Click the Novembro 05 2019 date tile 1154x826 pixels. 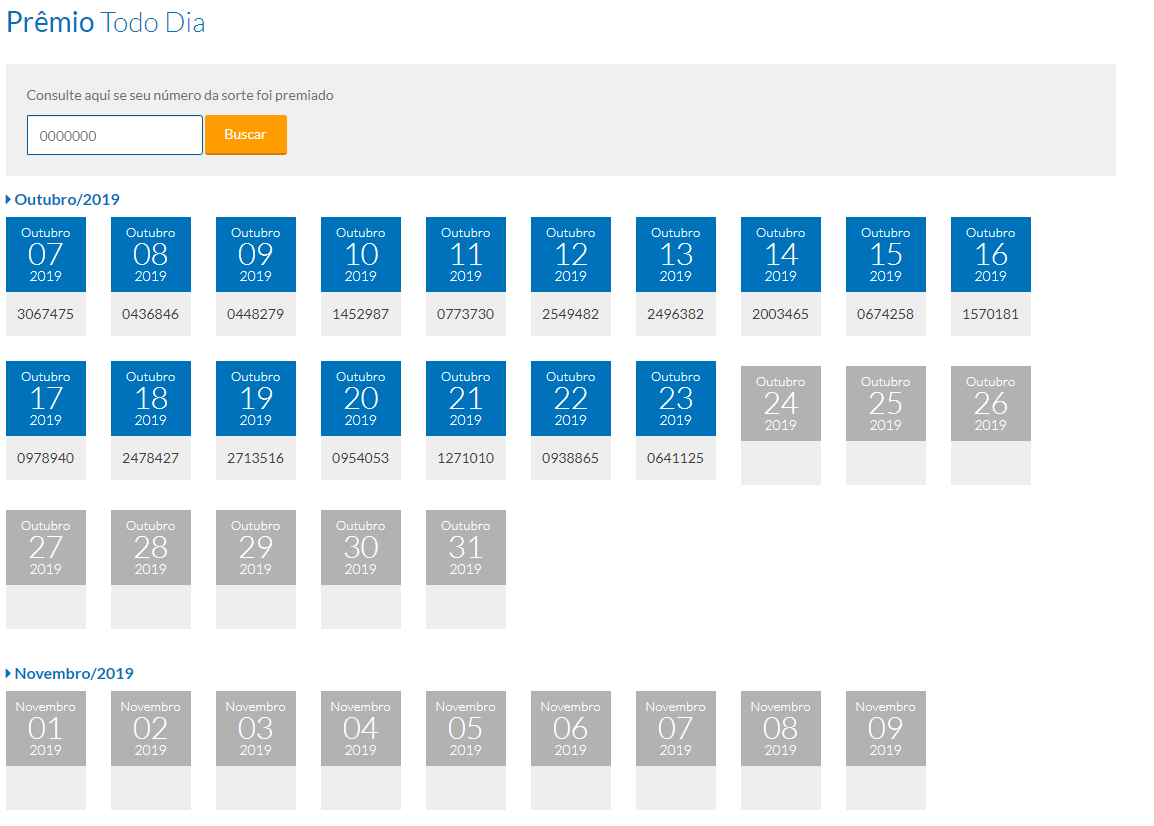[x=466, y=729]
